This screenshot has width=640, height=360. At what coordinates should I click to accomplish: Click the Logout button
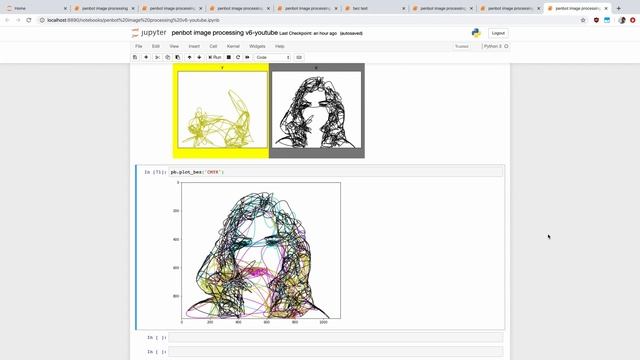(498, 33)
